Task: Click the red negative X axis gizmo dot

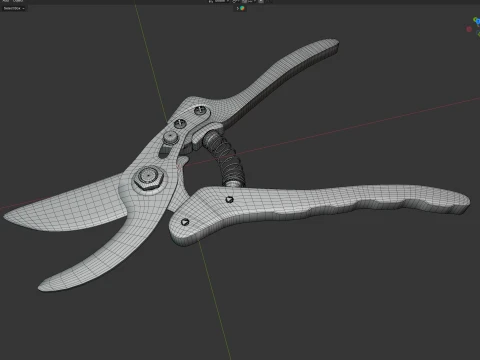Action: 469,29
